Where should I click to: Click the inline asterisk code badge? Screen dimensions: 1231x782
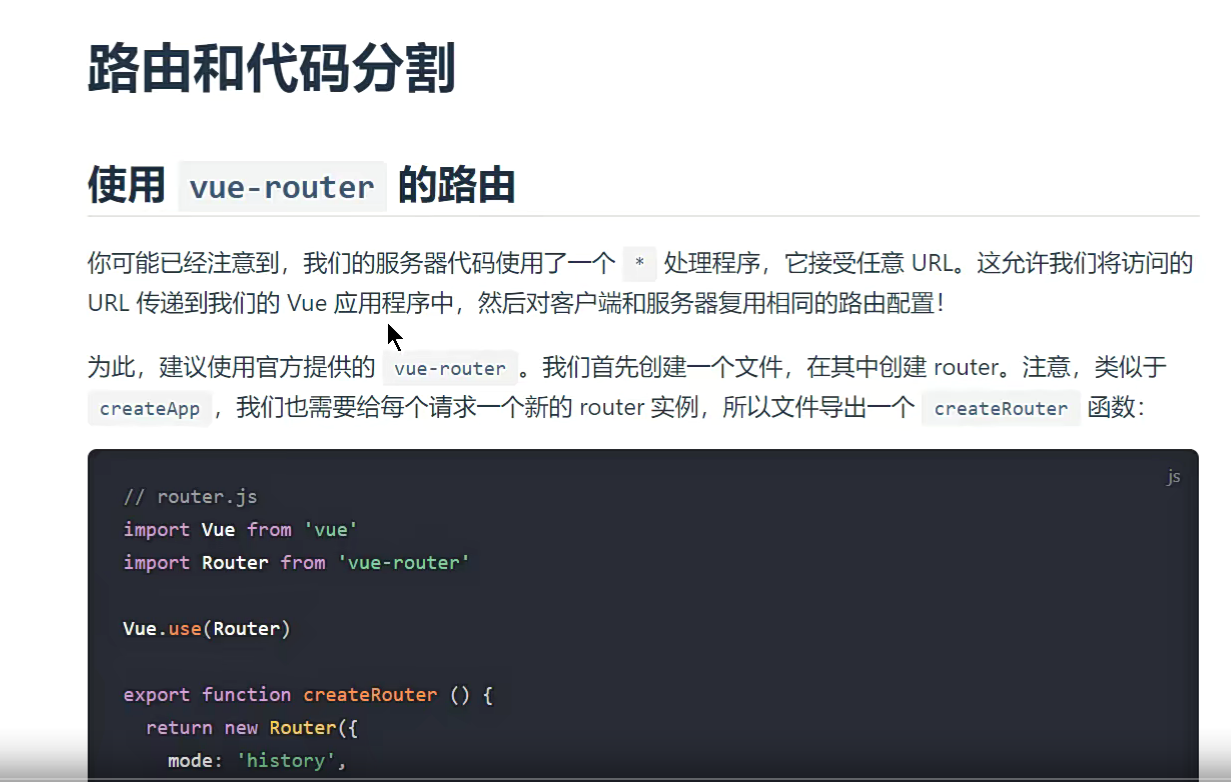tap(639, 264)
